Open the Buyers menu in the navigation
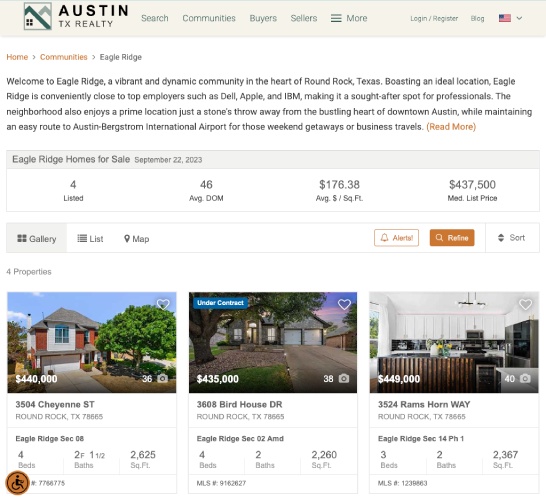This screenshot has width=546, height=500. pyautogui.click(x=263, y=18)
